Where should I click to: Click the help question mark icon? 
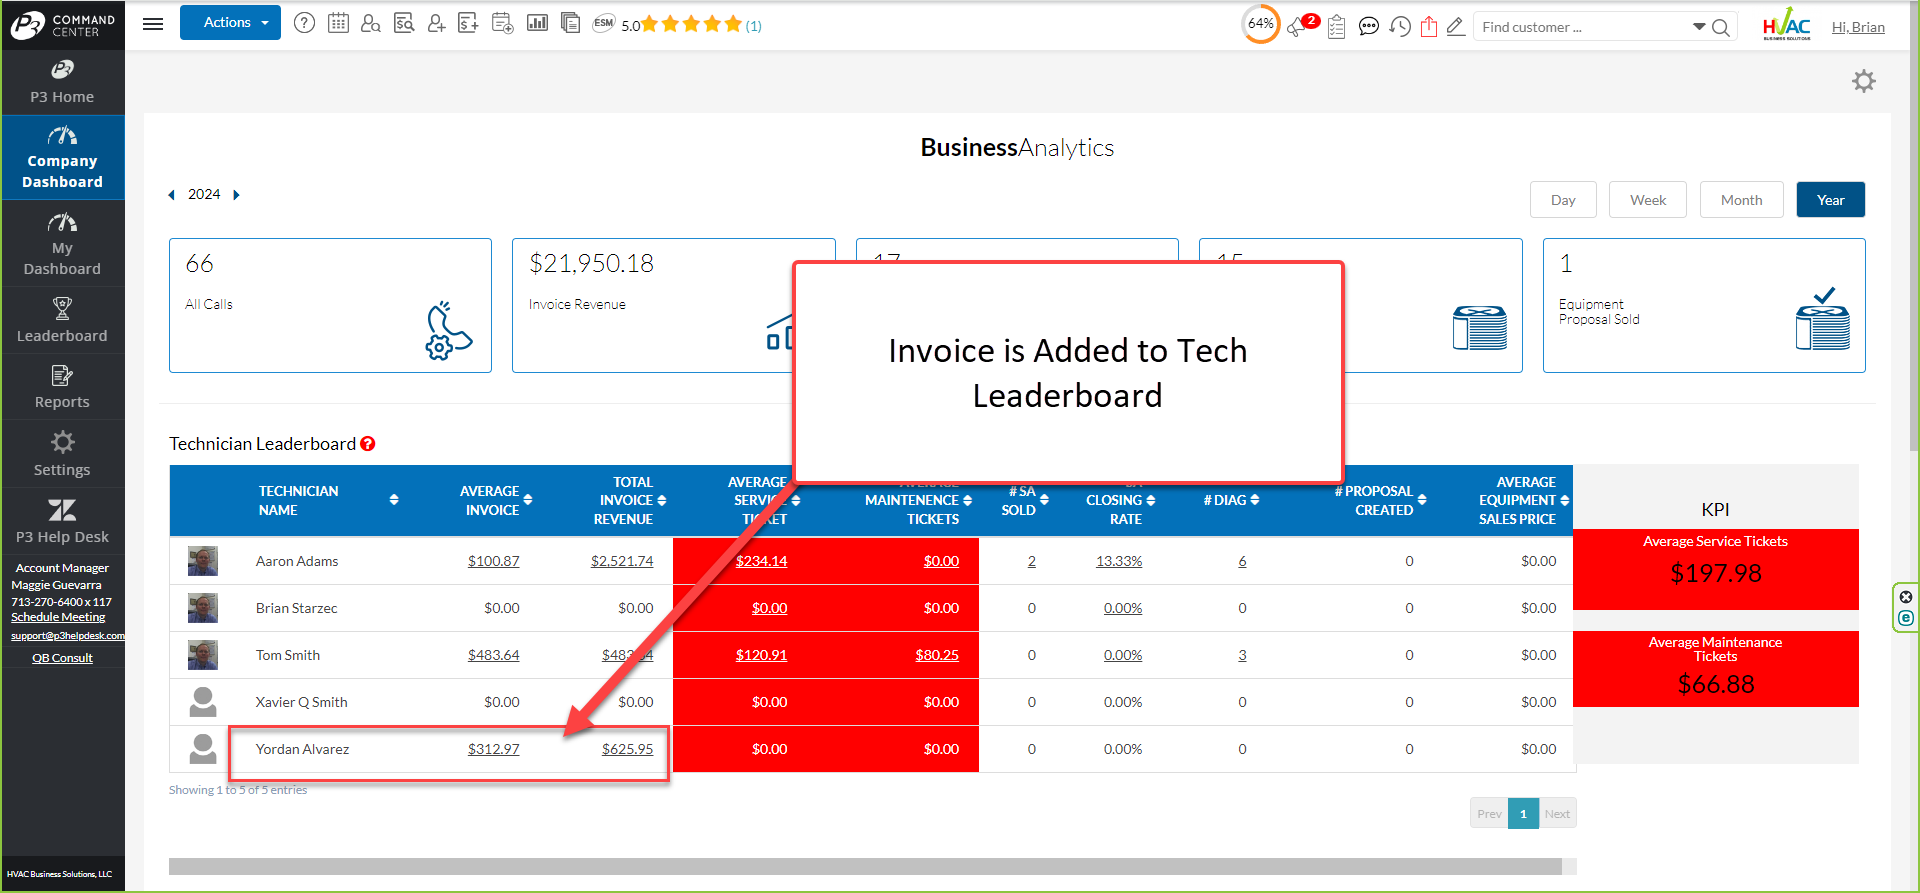(304, 23)
